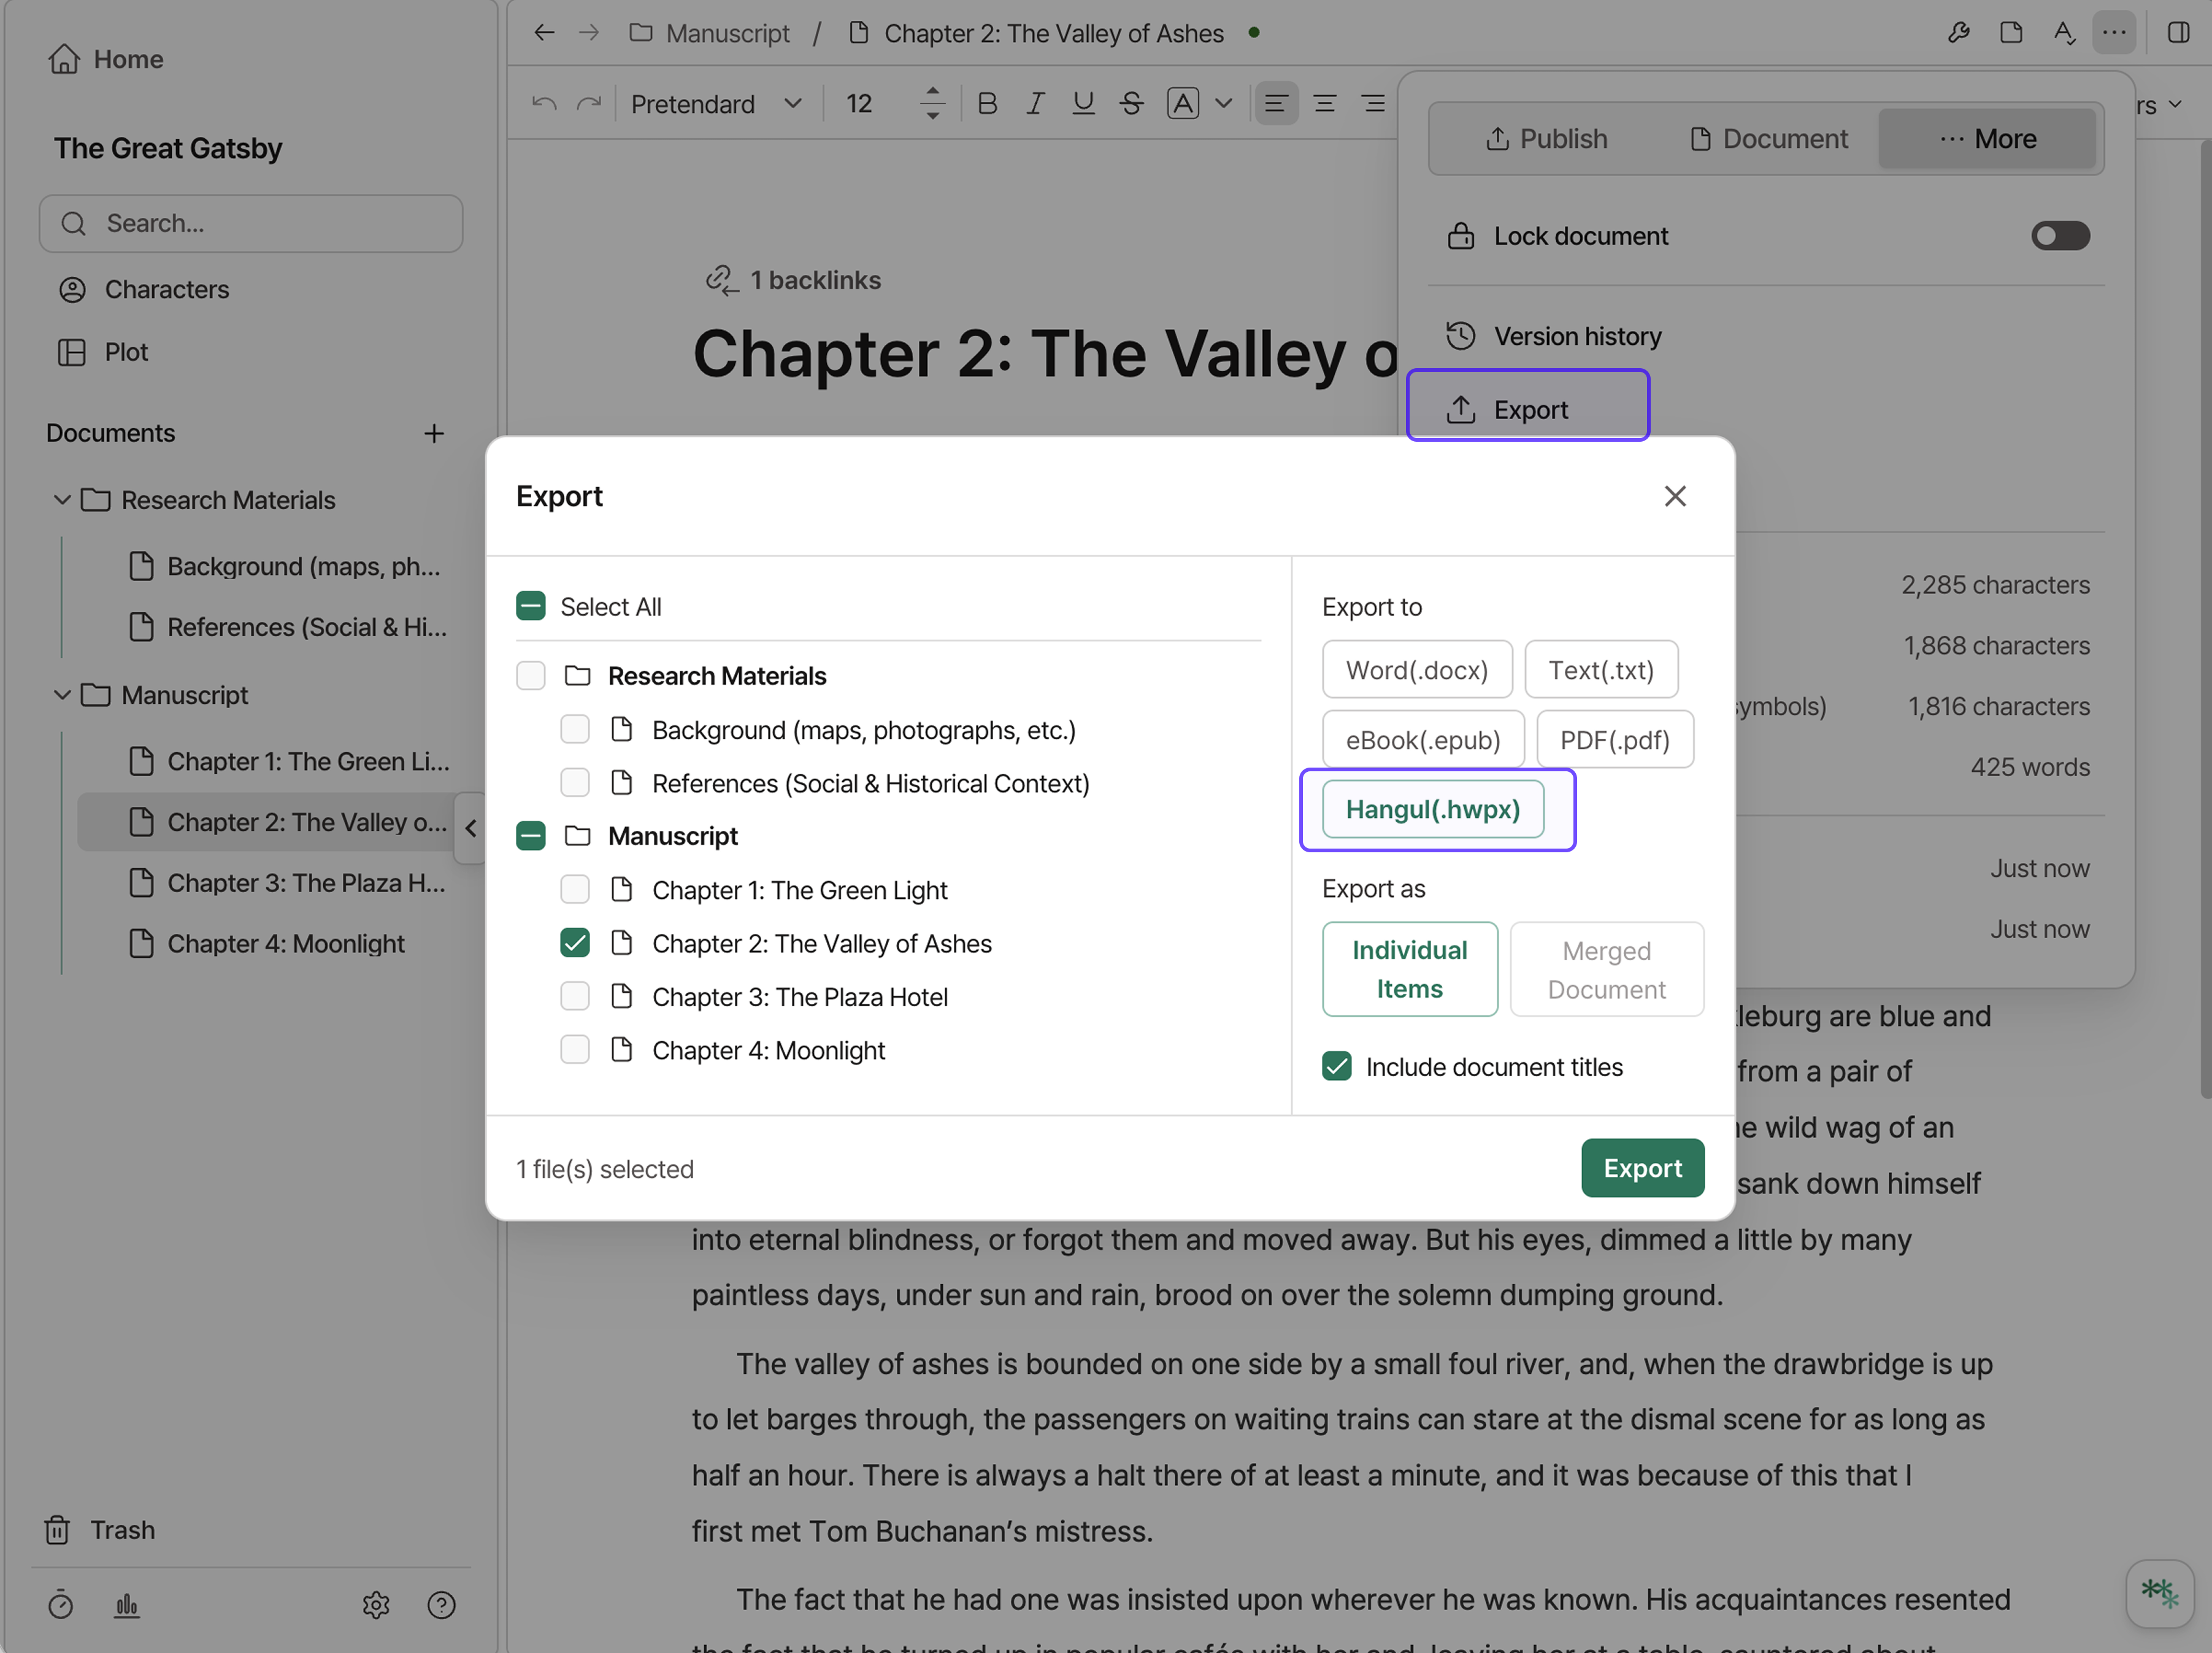Undo the last edit

click(543, 103)
